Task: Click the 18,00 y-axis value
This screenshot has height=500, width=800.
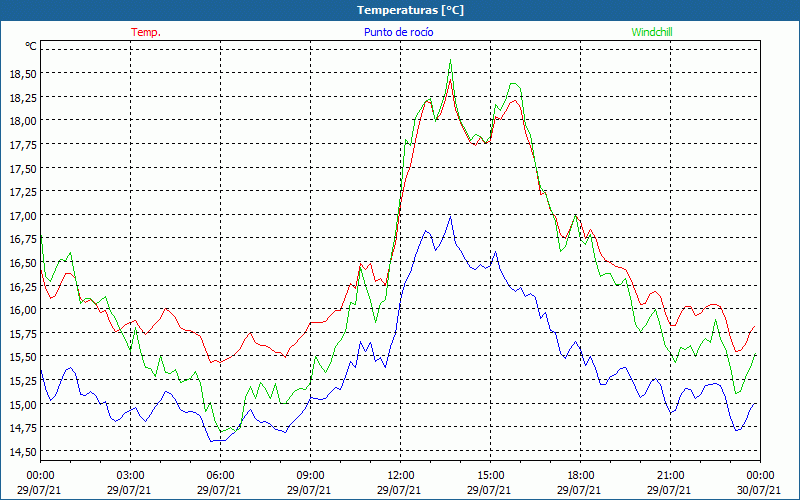Action: click(x=23, y=121)
